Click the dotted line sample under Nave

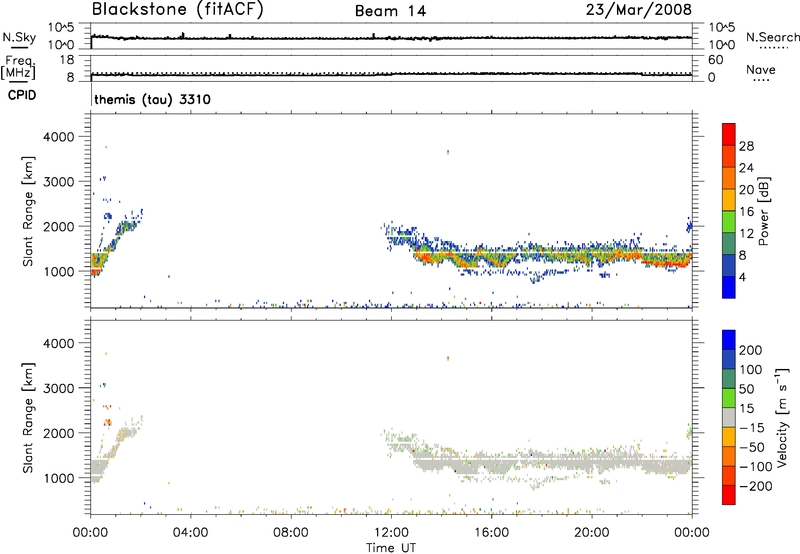[761, 80]
